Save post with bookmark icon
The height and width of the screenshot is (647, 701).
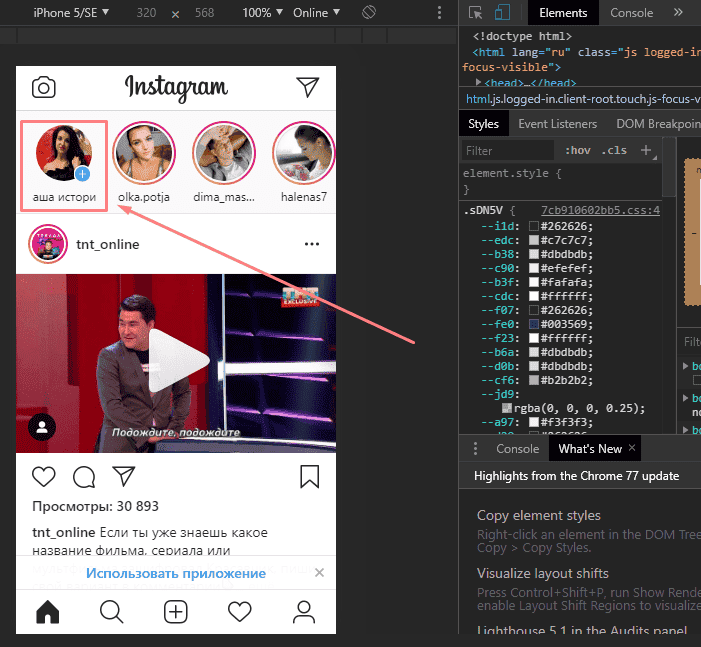point(309,476)
